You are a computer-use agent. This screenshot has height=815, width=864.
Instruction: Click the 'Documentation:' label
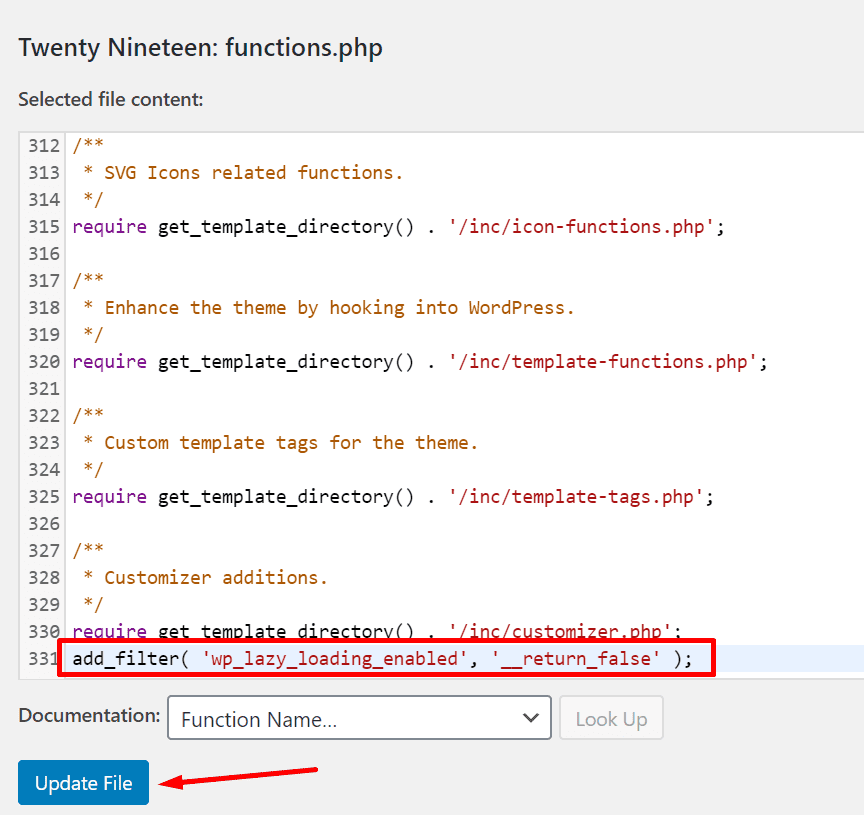[89, 715]
